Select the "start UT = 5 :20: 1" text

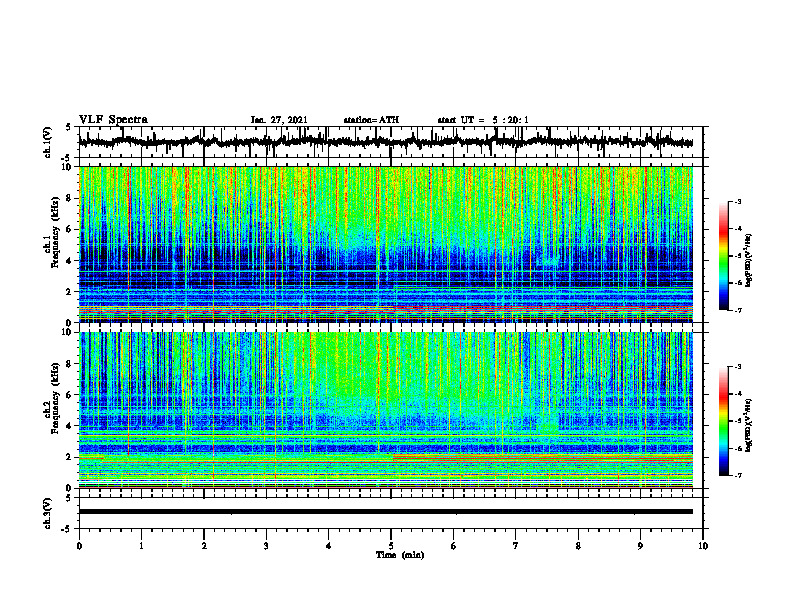coord(483,120)
